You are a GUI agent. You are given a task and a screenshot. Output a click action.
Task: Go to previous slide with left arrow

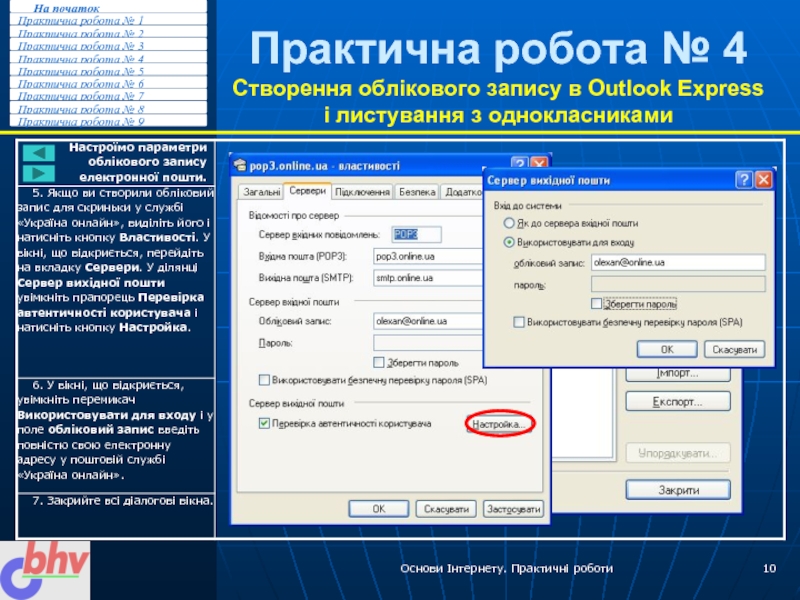point(38,153)
